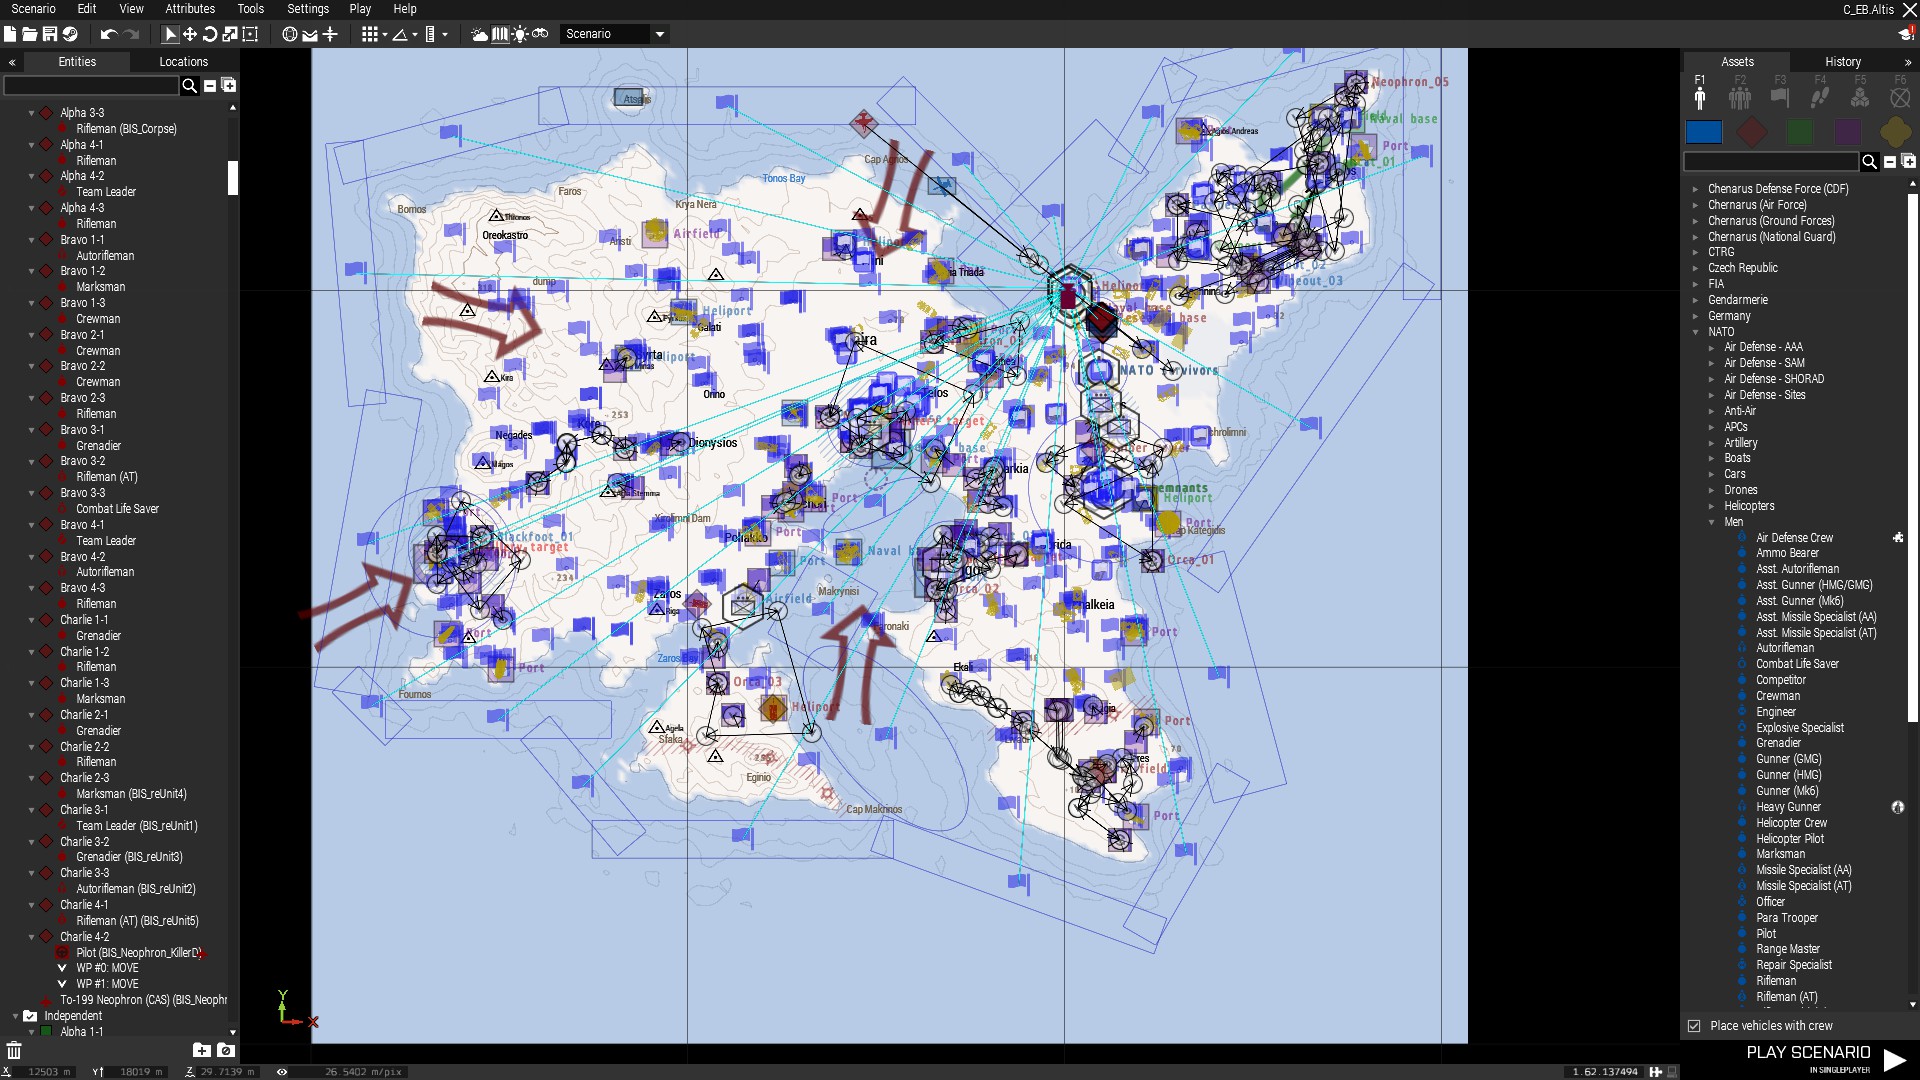This screenshot has height=1080, width=1920.
Task: Expand the Air Defense - AAA category
Action: [1711, 347]
